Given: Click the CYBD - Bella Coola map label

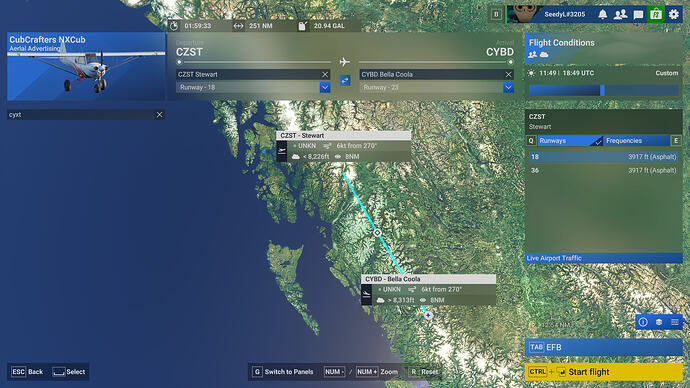Looking at the screenshot, I should click(428, 279).
